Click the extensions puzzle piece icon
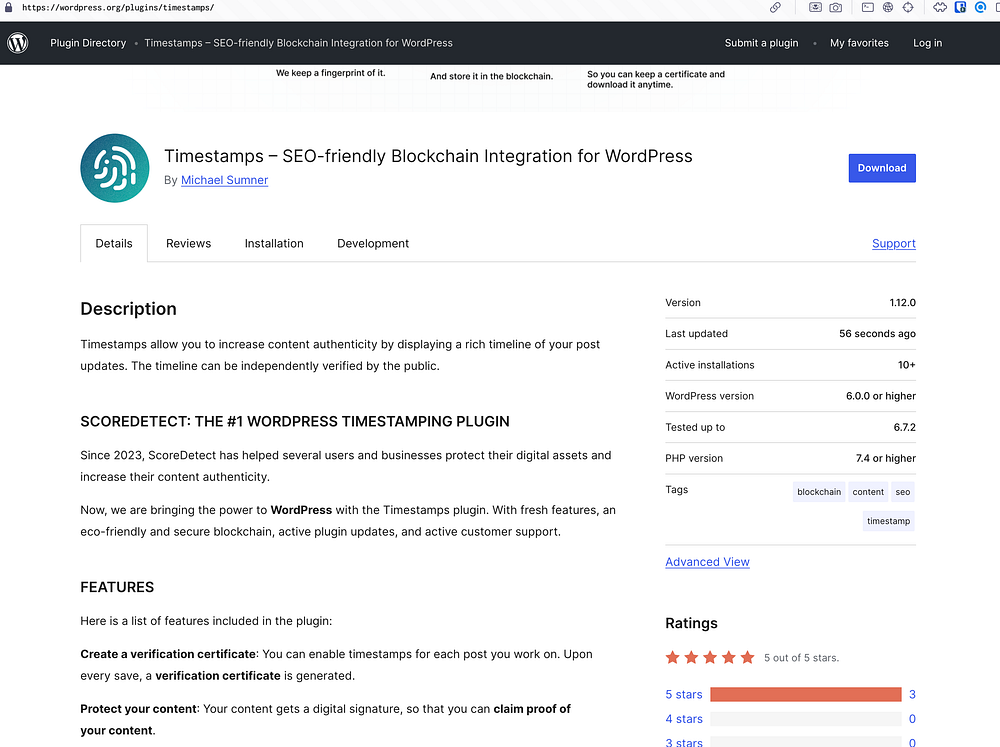The image size is (1000, 747). tap(940, 7)
